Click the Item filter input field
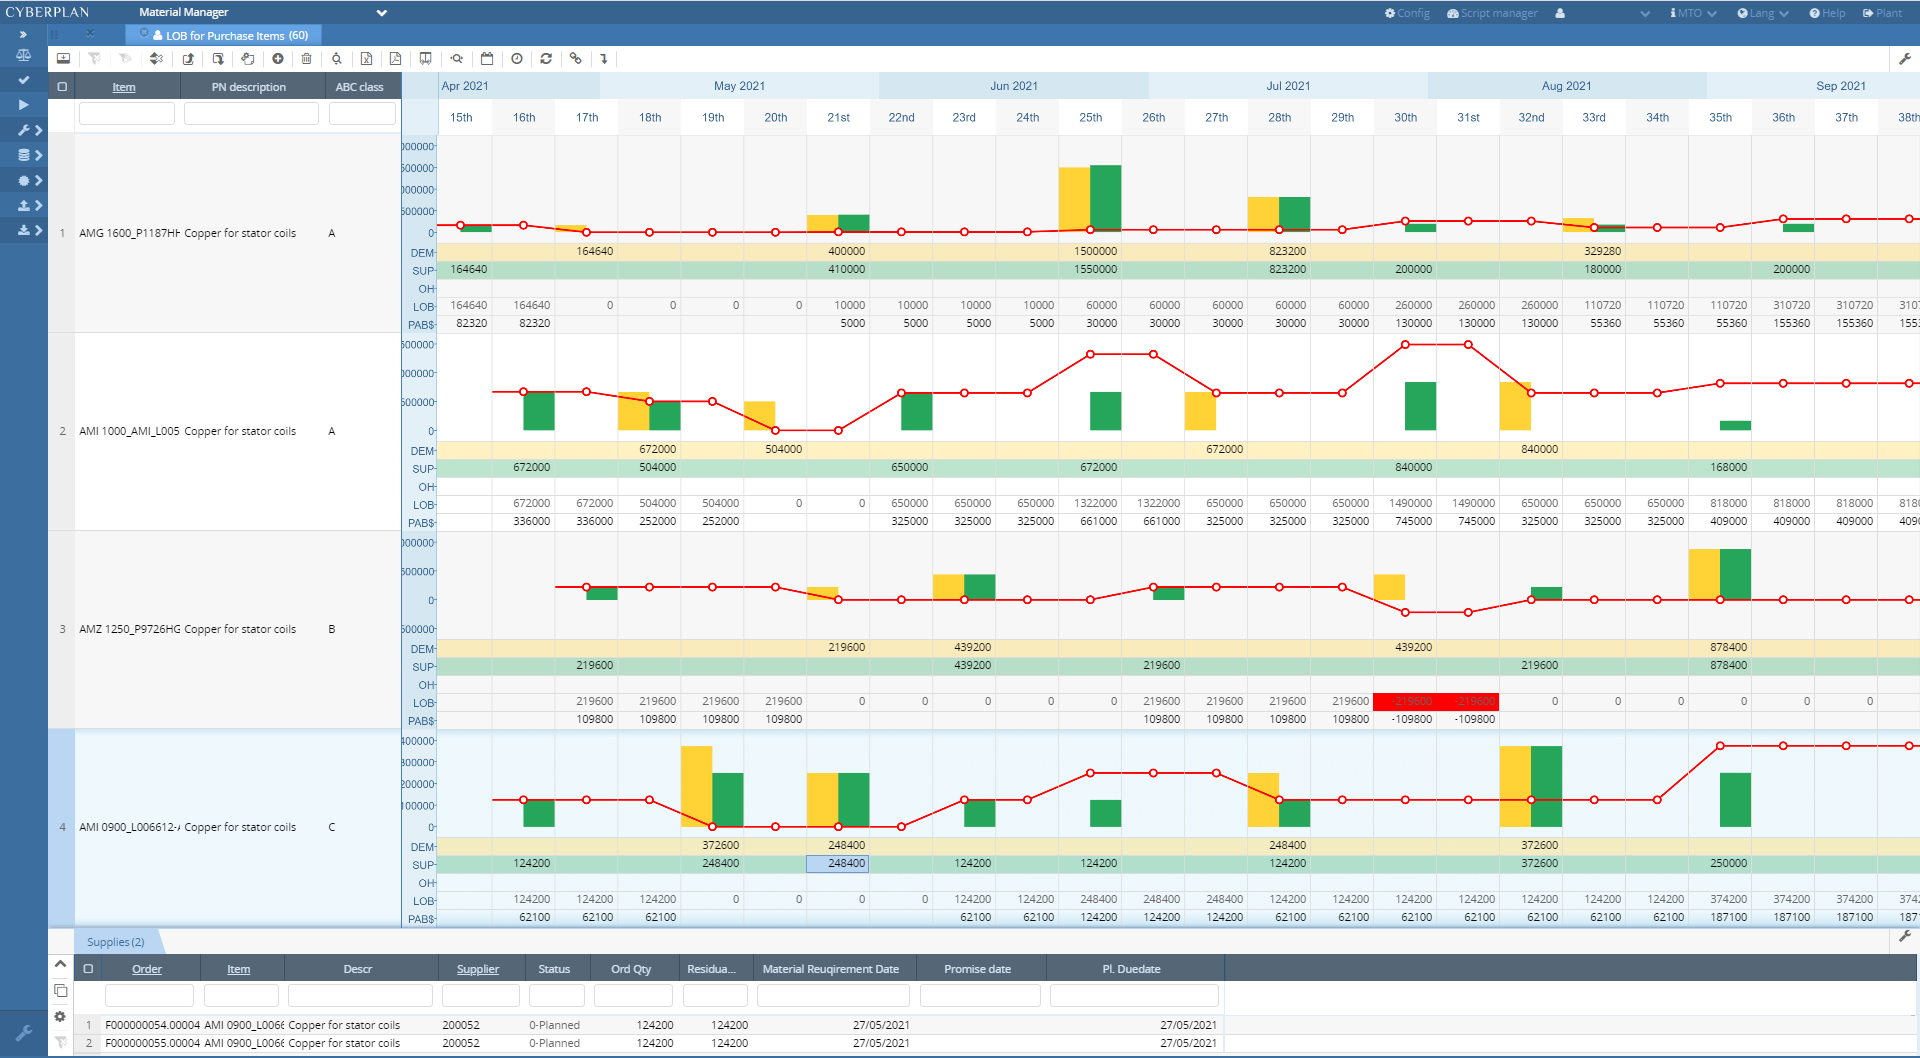Image resolution: width=1920 pixels, height=1058 pixels. tap(126, 112)
